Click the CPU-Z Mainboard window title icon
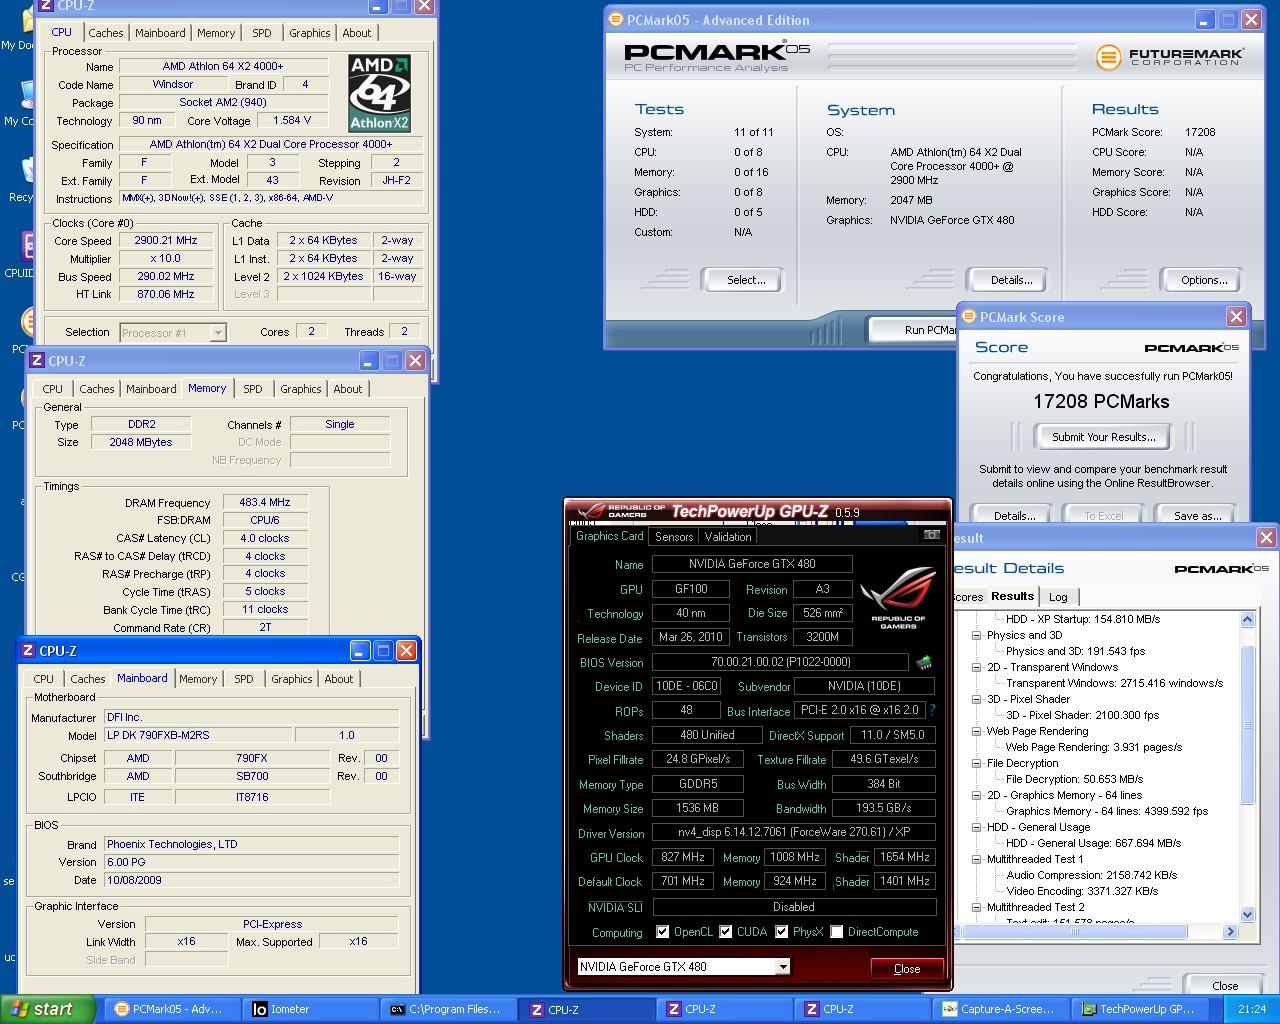Image resolution: width=1280 pixels, height=1024 pixels. point(27,651)
